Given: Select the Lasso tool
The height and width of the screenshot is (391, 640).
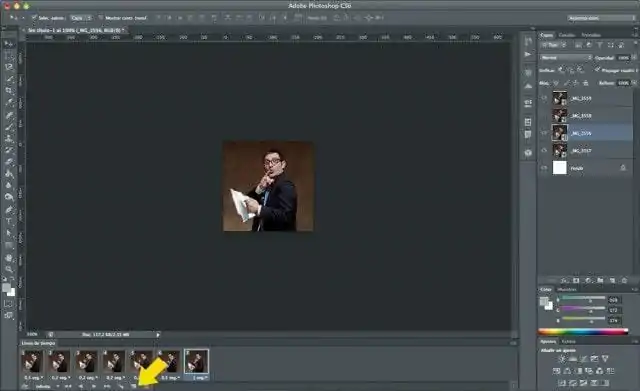Looking at the screenshot, I should coord(9,67).
